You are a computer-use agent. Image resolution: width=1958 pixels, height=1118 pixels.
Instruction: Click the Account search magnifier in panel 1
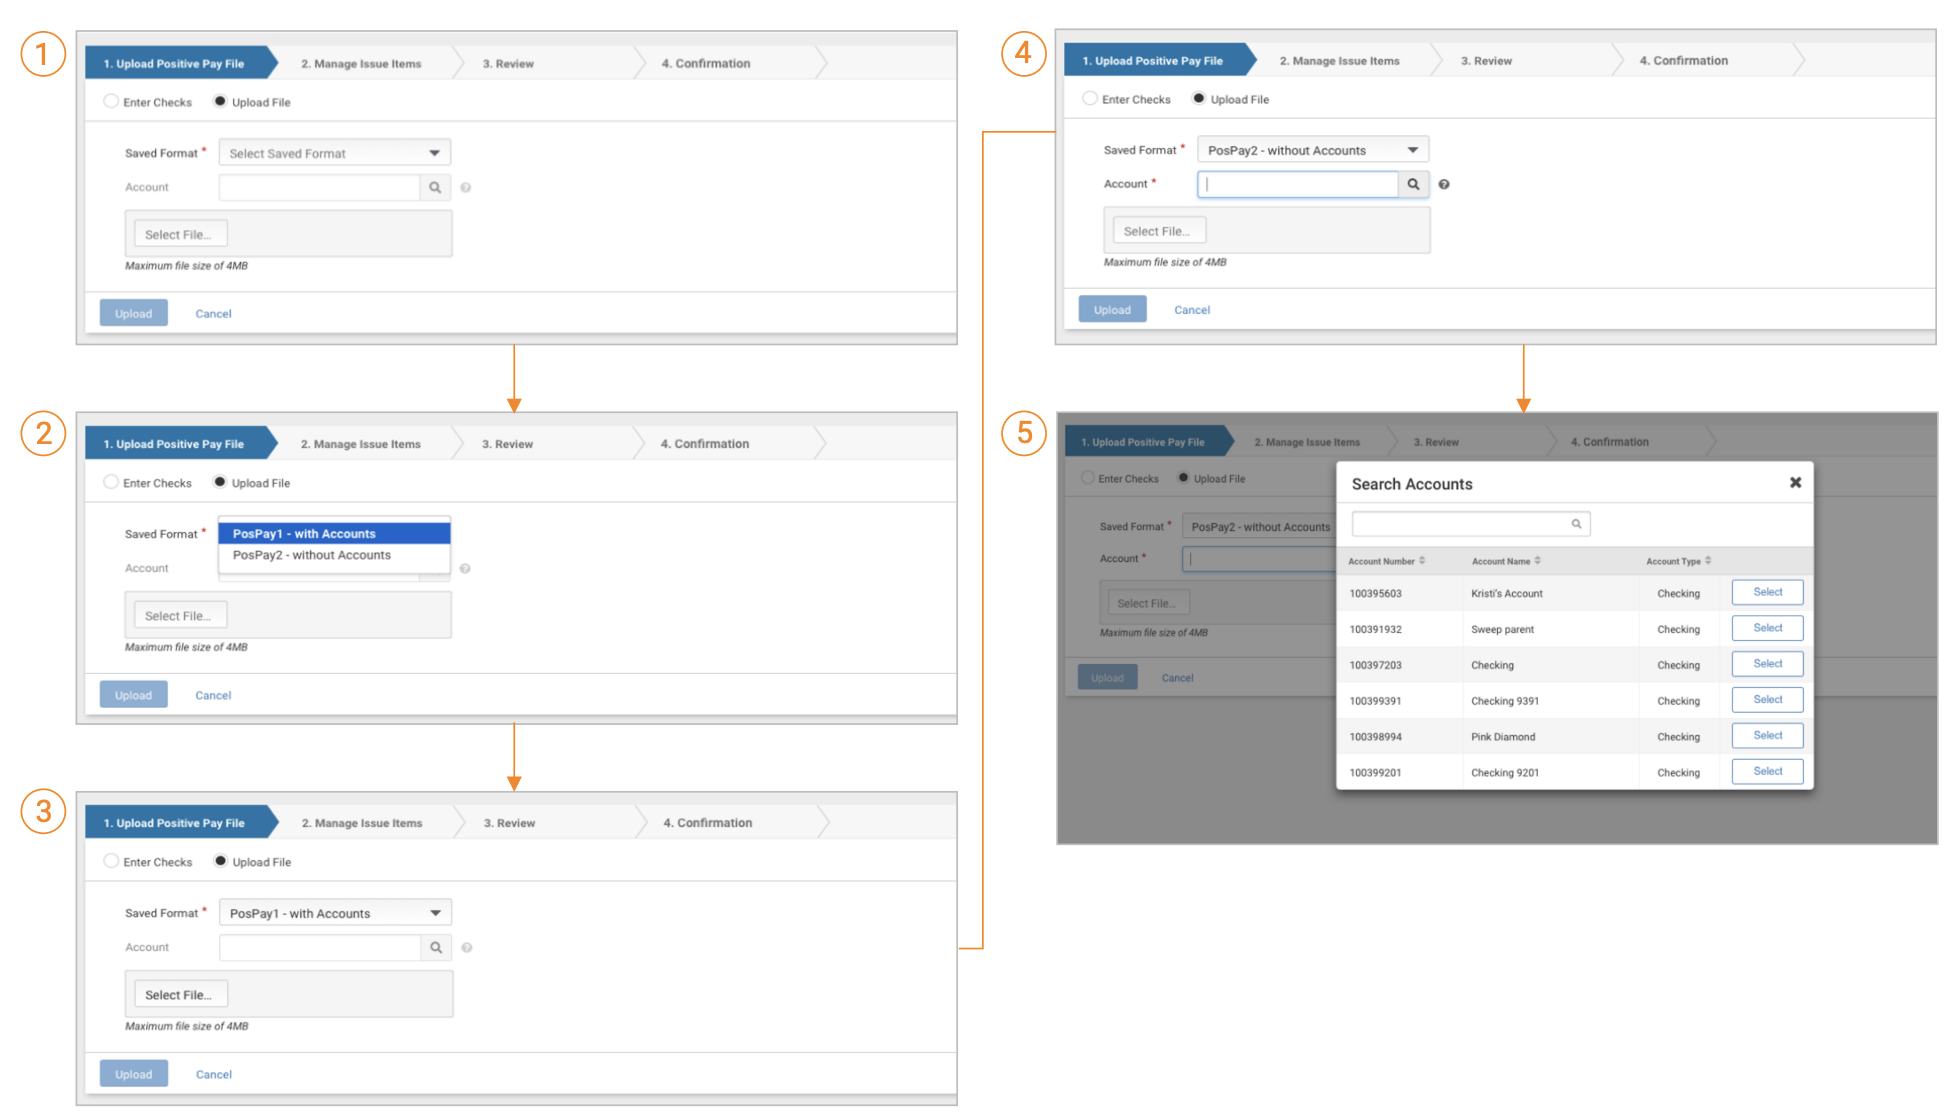pyautogui.click(x=435, y=188)
